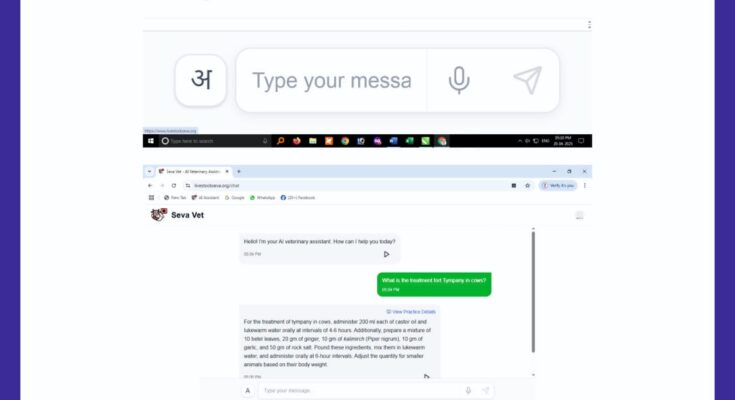Bookmark the page with the star icon
The image size is (735, 400).
pos(527,186)
